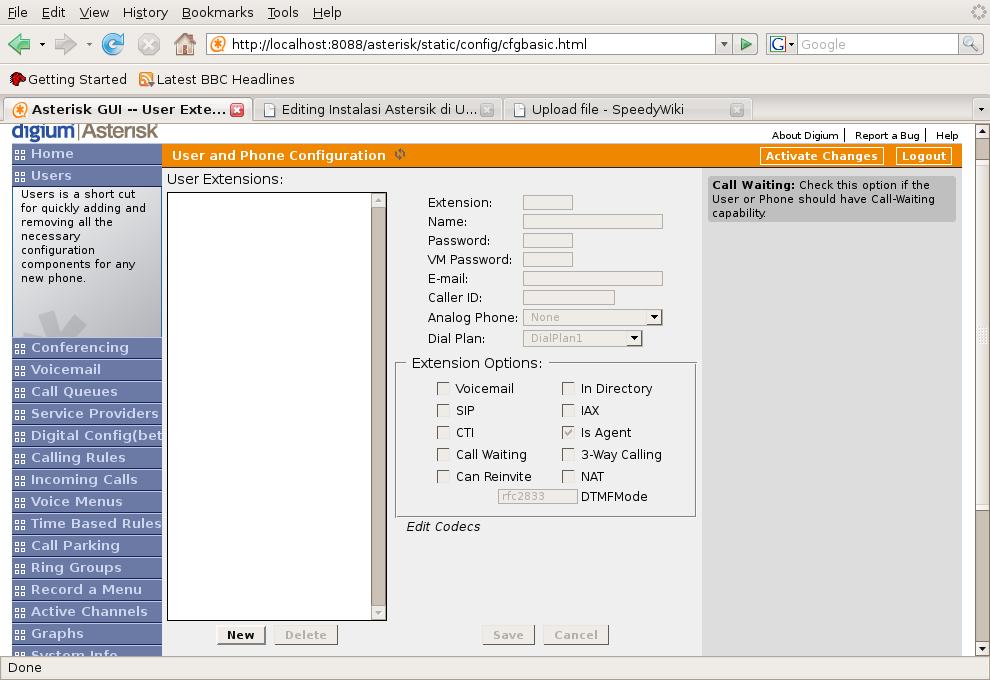Close the Asterisk GUI tab

point(237,110)
